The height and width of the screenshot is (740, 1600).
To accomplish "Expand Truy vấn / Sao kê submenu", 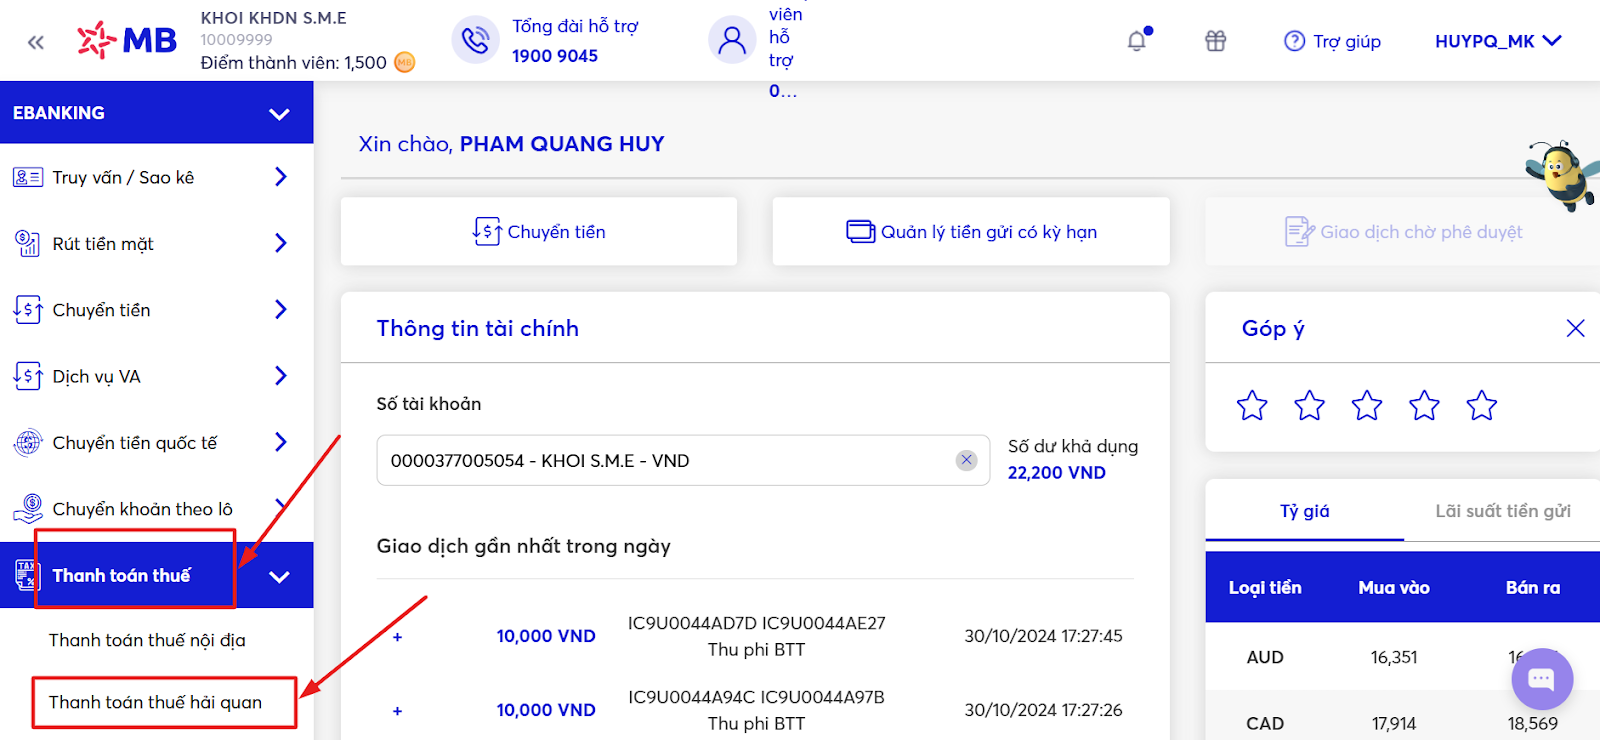I will [x=281, y=177].
